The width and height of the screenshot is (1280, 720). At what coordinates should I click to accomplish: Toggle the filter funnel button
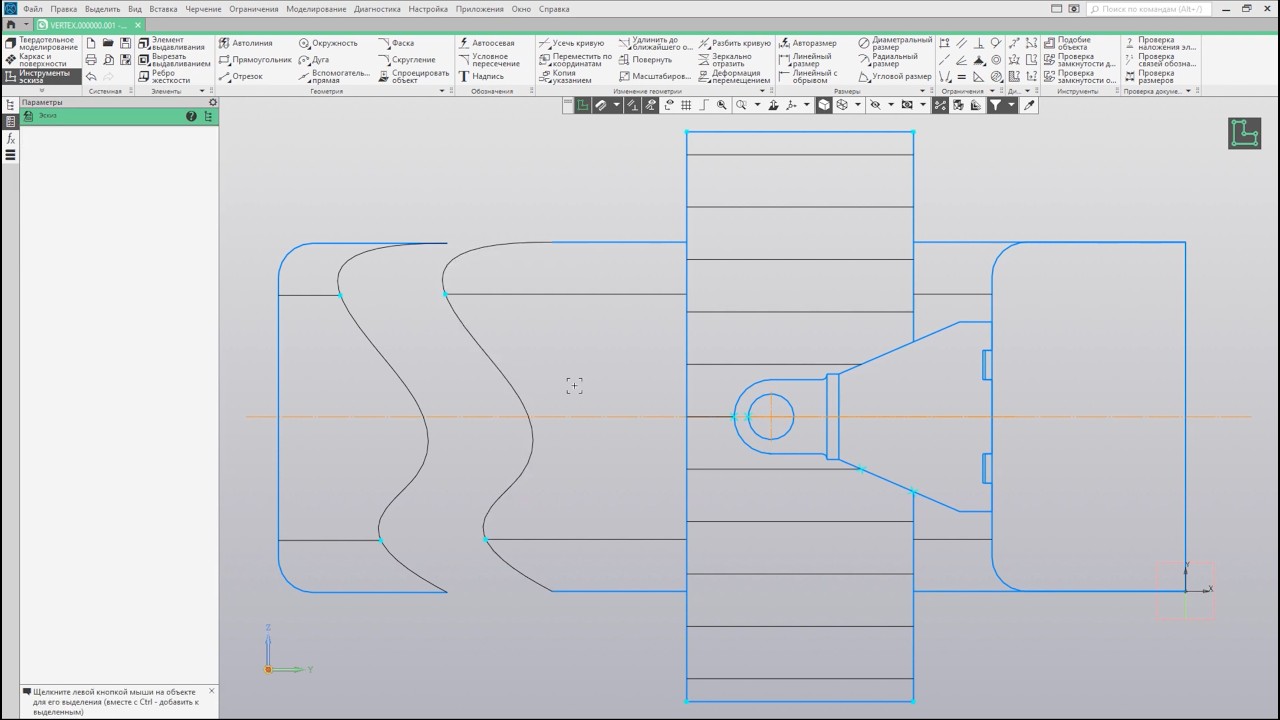pyautogui.click(x=996, y=105)
